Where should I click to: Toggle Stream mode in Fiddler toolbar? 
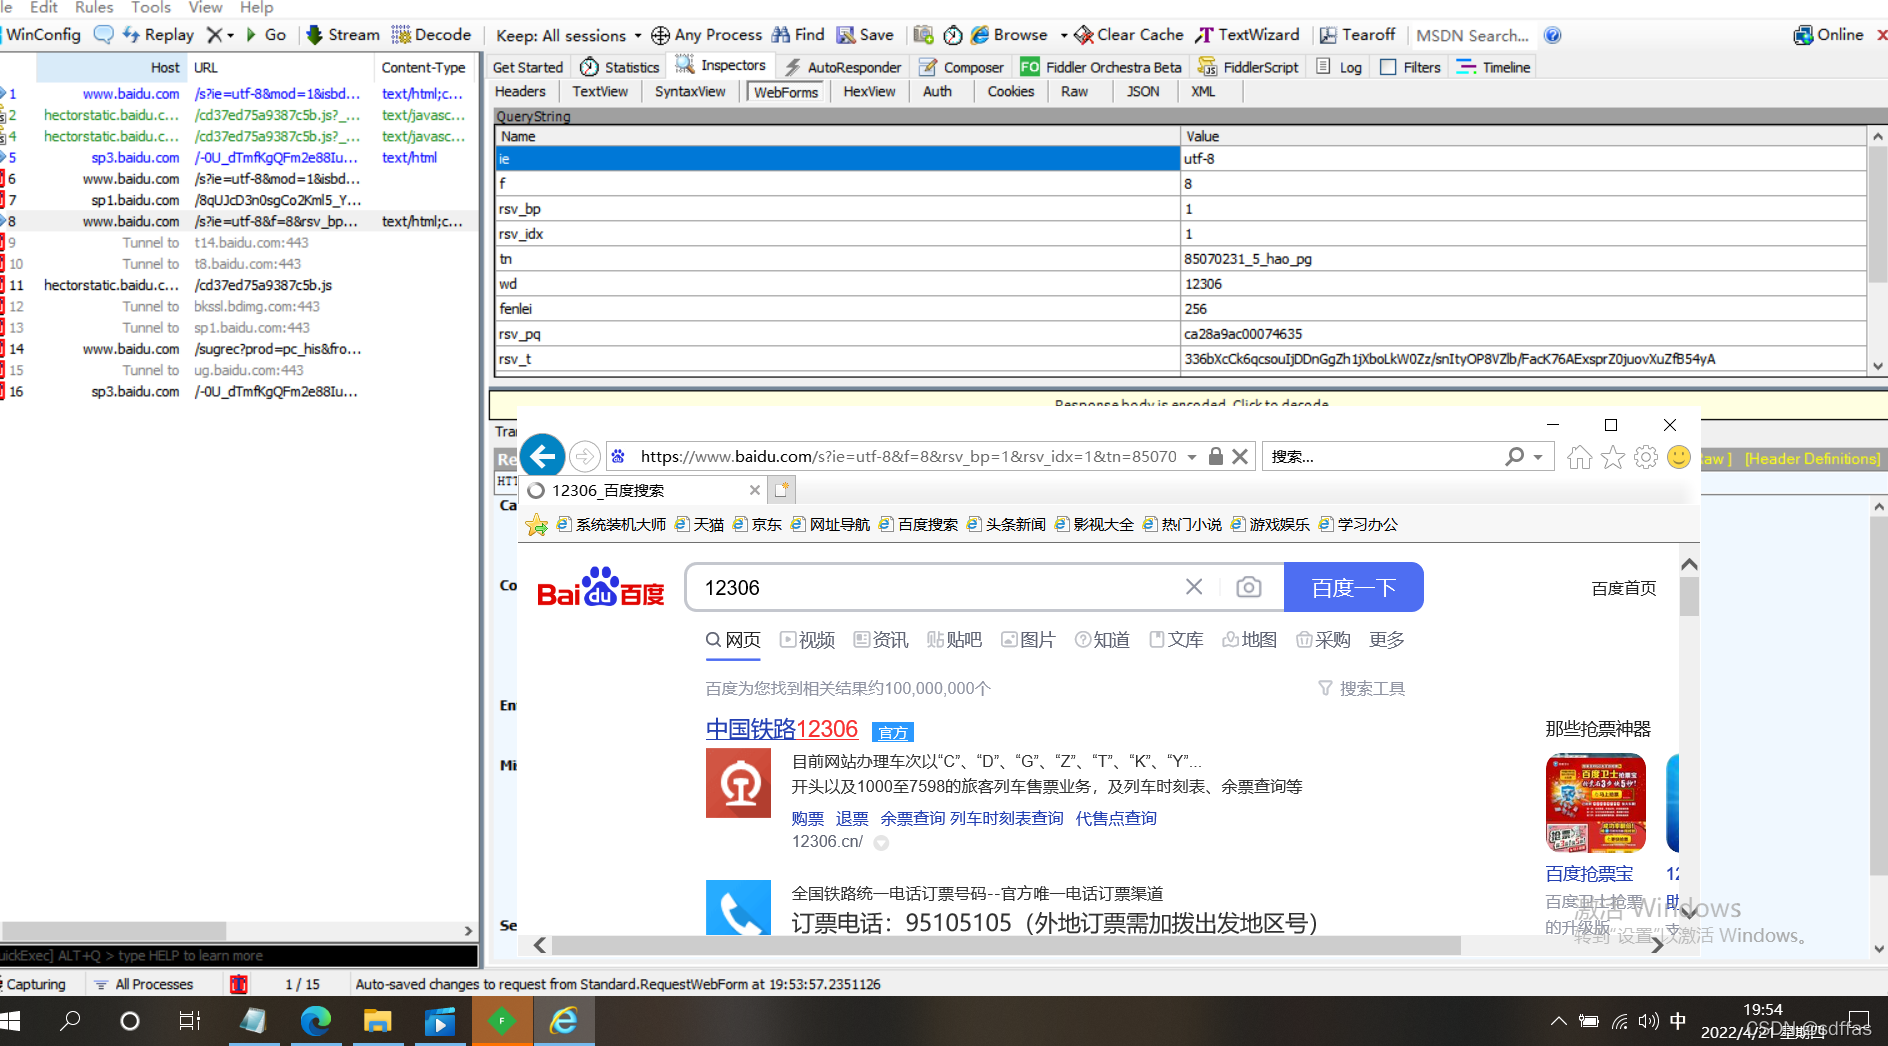tap(343, 35)
